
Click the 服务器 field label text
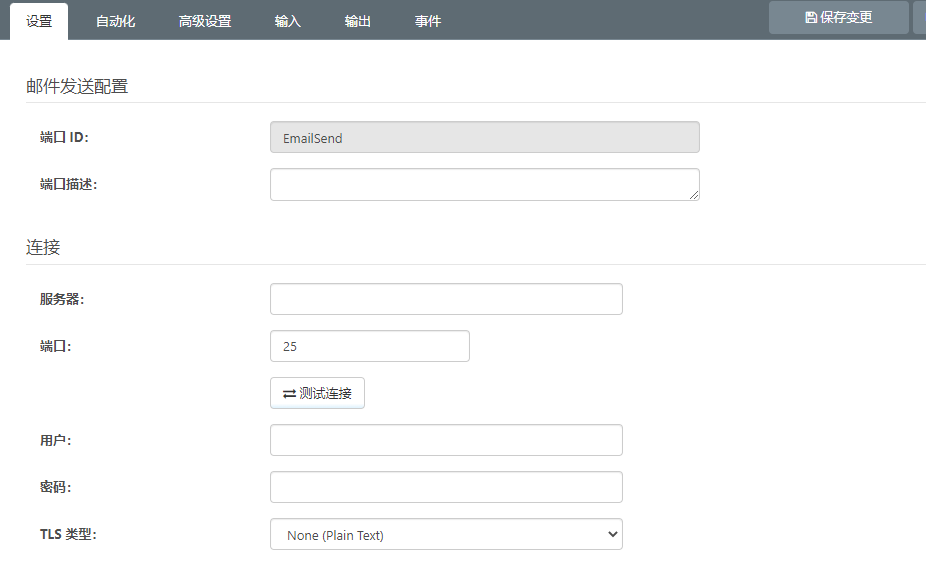[x=62, y=299]
